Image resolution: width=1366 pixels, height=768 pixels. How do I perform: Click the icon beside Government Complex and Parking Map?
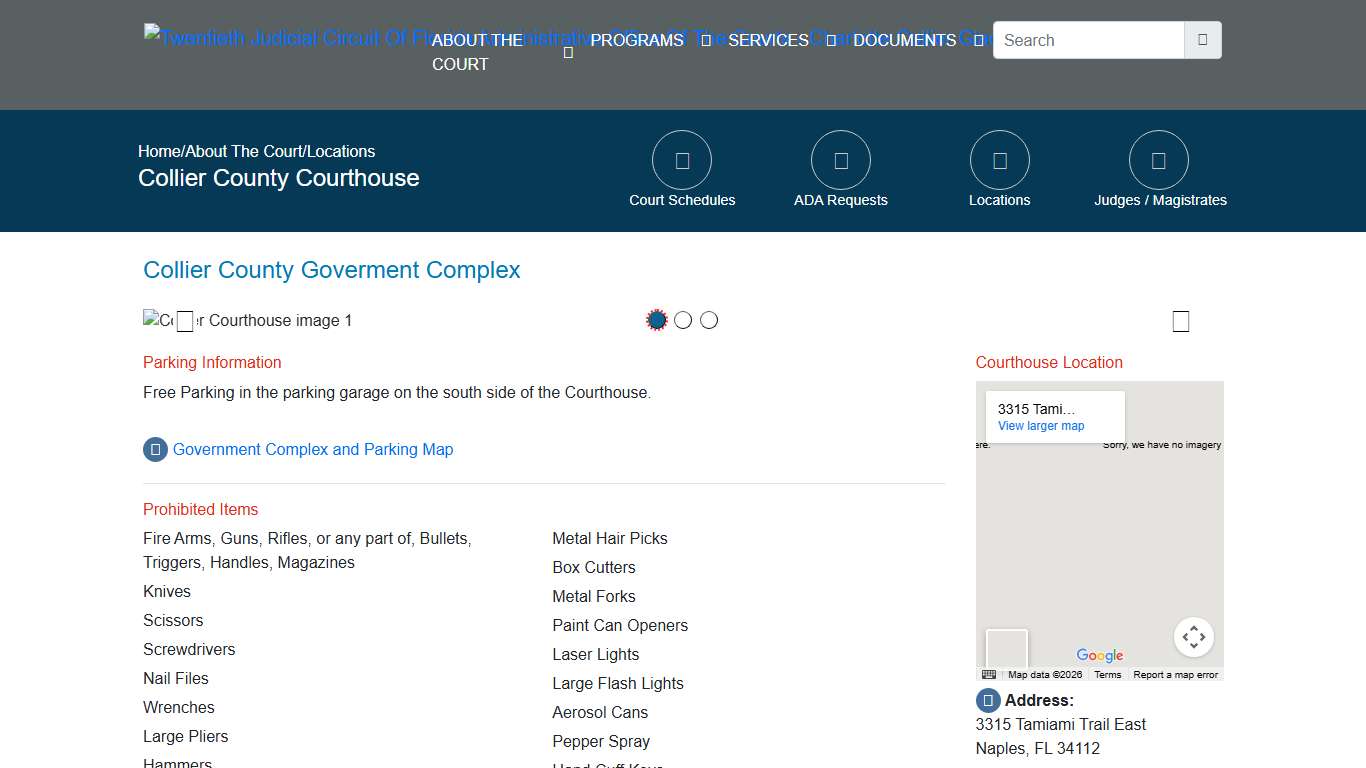pos(155,449)
